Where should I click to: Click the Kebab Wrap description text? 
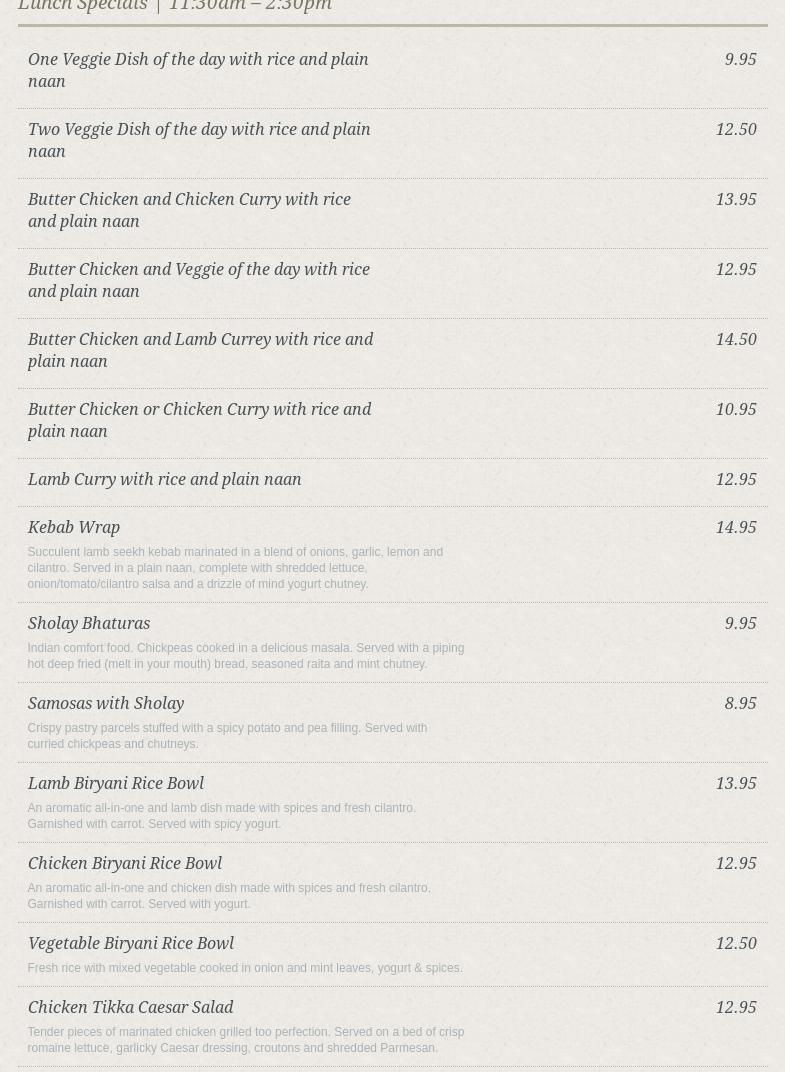pos(235,568)
